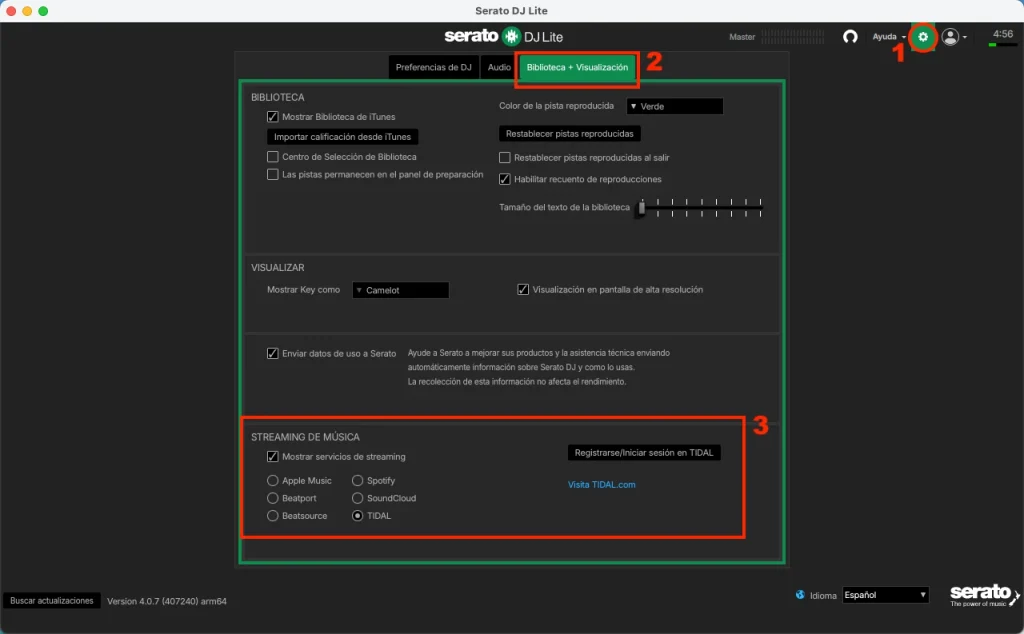1024x634 pixels.
Task: Click the Serato logo at bottom right
Action: [x=984, y=595]
